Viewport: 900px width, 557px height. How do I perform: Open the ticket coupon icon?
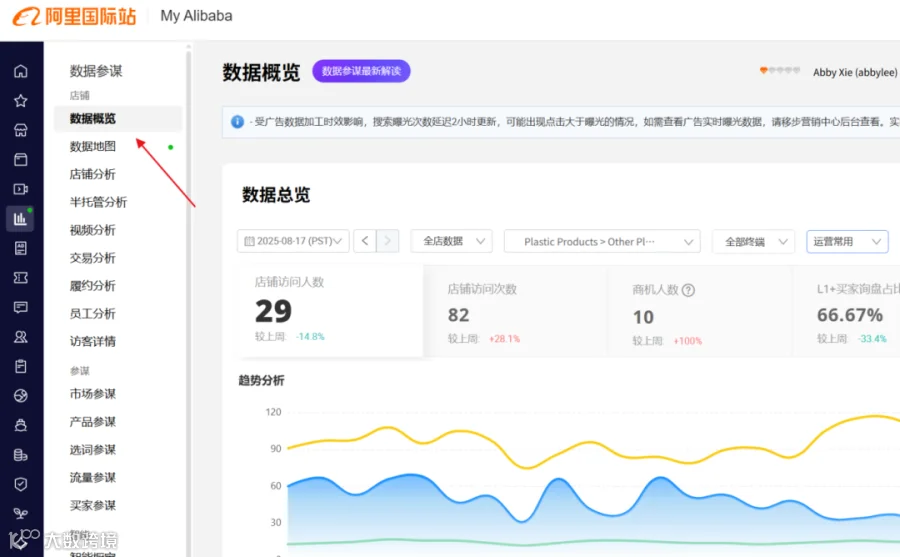pos(21,278)
